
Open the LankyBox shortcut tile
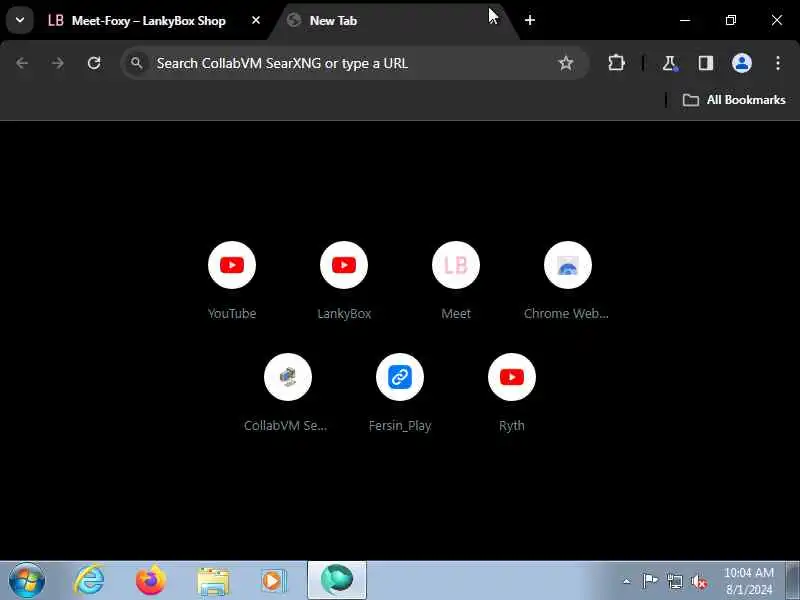click(344, 280)
